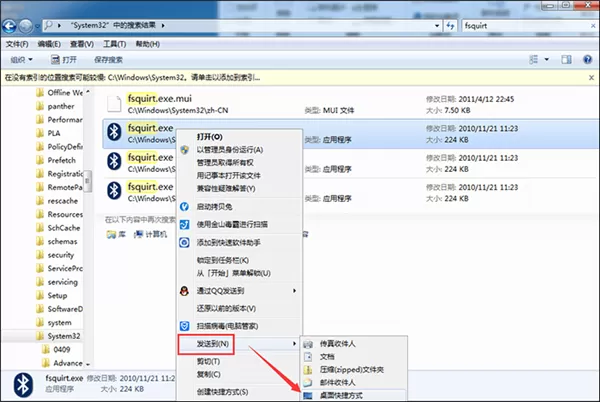Click the blue help icon
Viewport: 600px width, 402px height.
587,60
